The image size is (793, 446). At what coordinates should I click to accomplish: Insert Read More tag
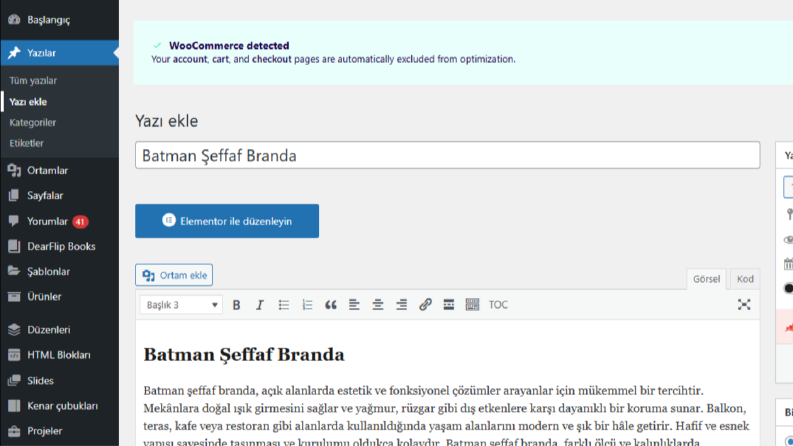pyautogui.click(x=449, y=305)
